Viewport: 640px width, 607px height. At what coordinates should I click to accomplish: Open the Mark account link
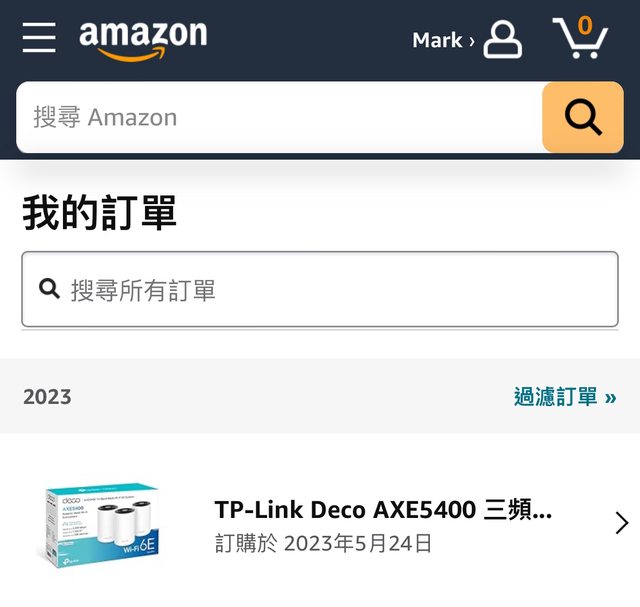tap(437, 40)
